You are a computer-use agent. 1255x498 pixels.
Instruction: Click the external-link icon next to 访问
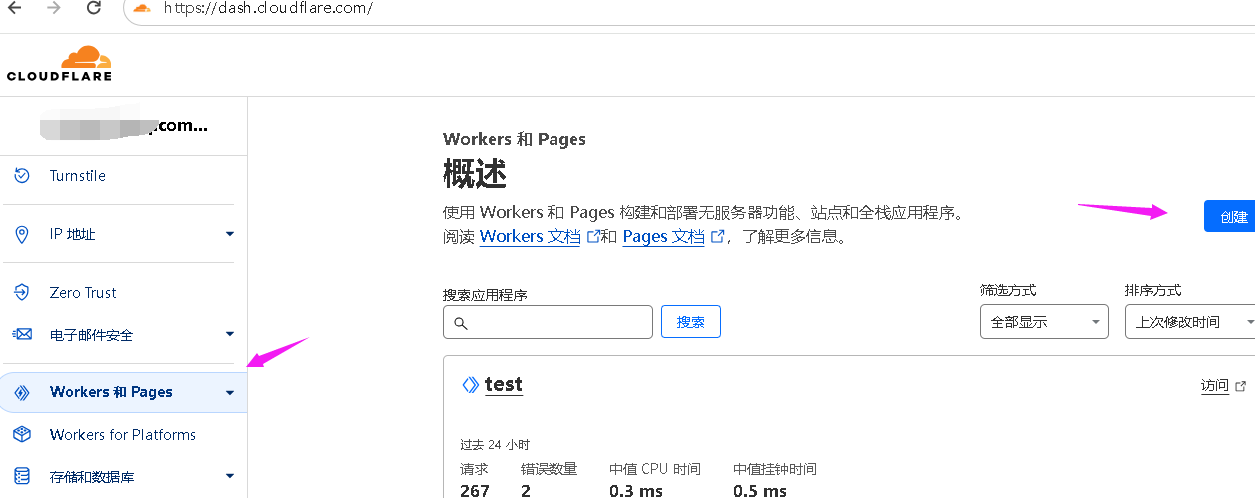1241,386
